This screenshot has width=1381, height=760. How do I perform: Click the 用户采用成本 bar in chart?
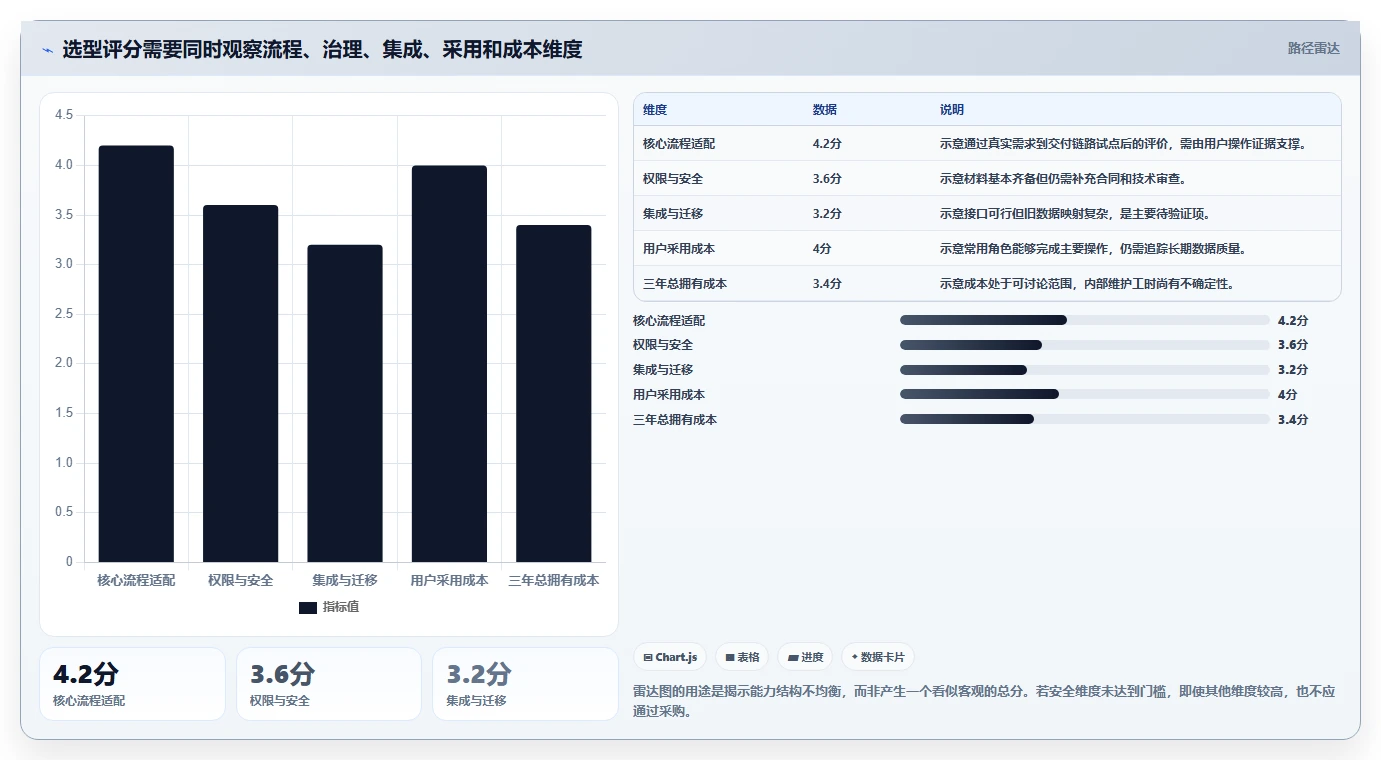point(449,363)
